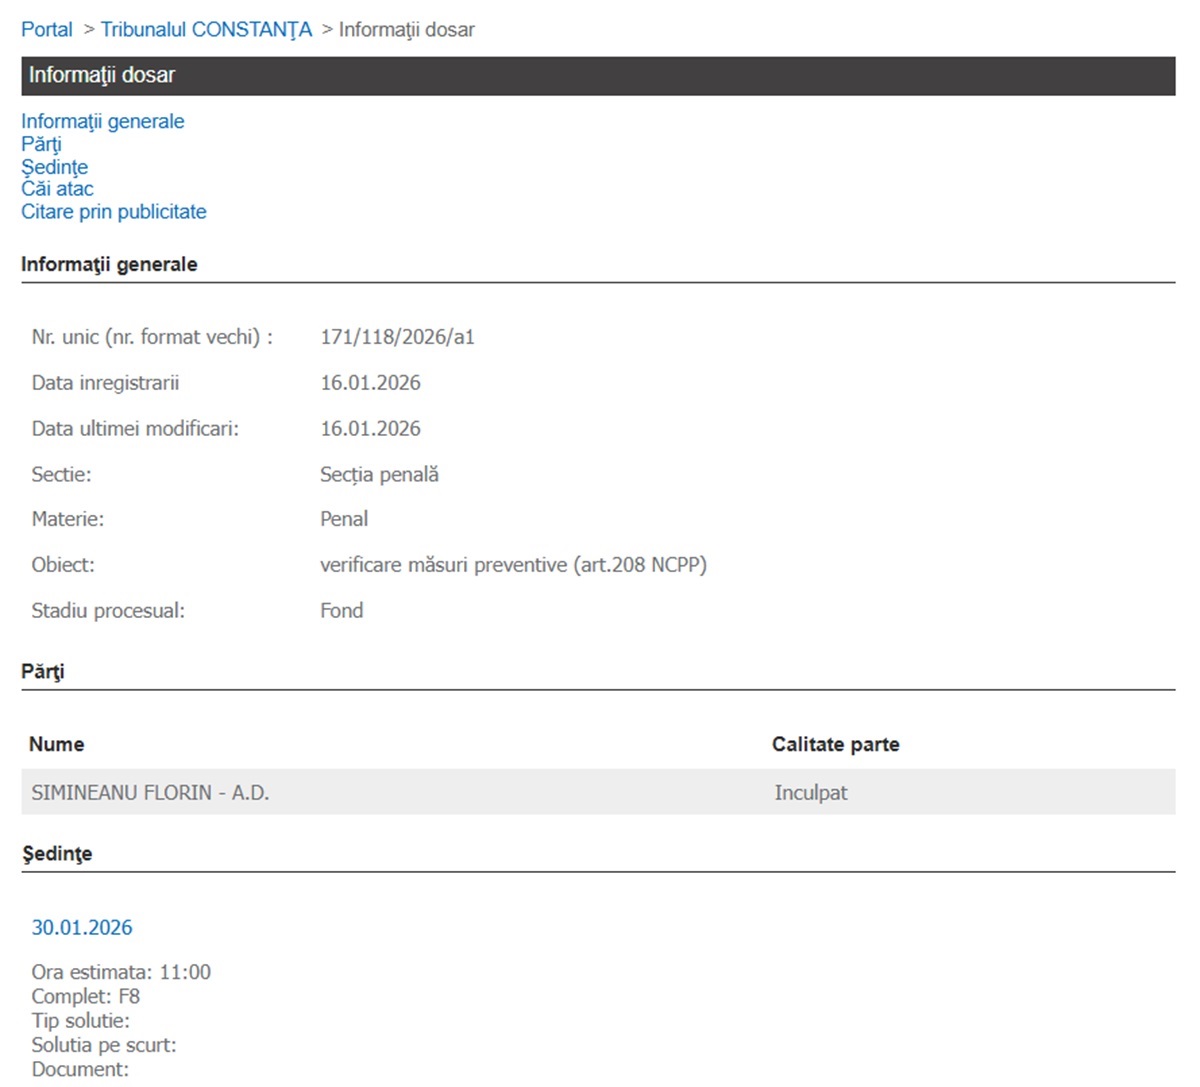
Task: Open Citare prin publicitate link
Action: [114, 212]
